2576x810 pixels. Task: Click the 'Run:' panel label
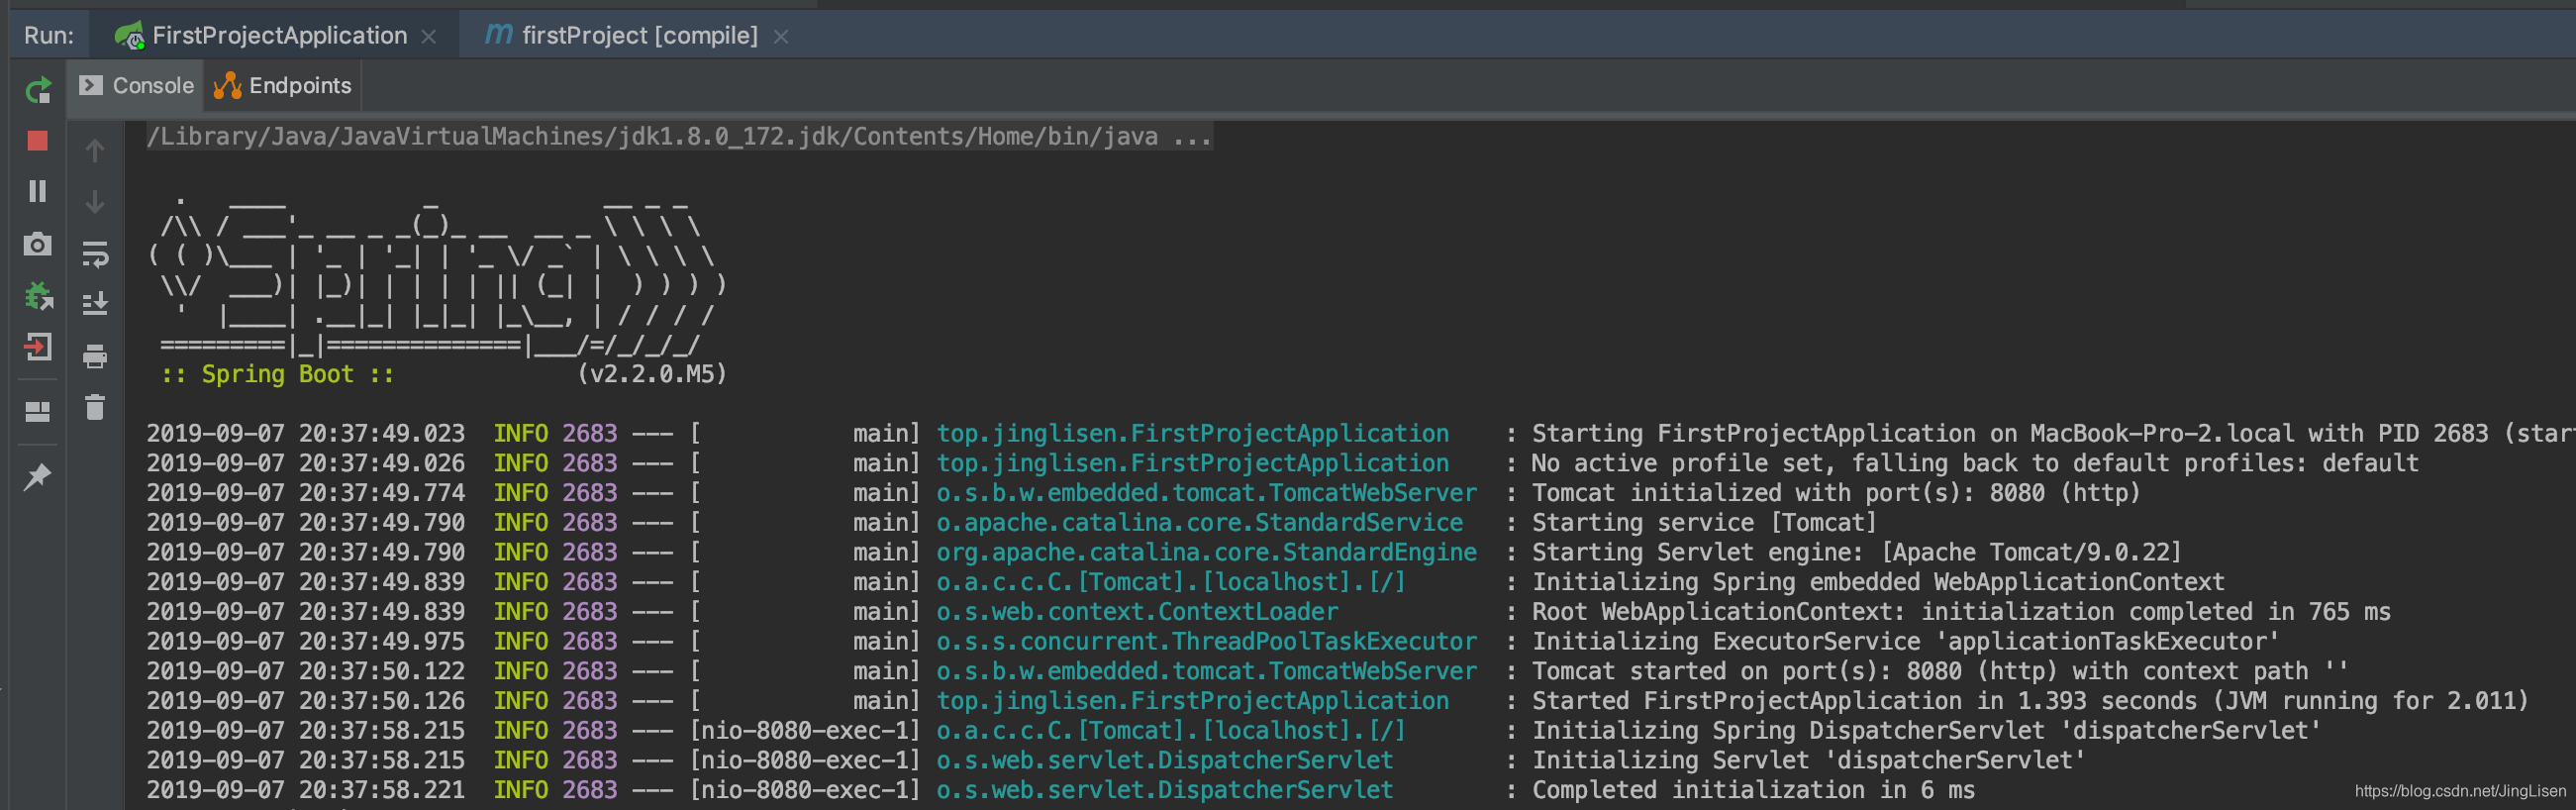[x=49, y=36]
